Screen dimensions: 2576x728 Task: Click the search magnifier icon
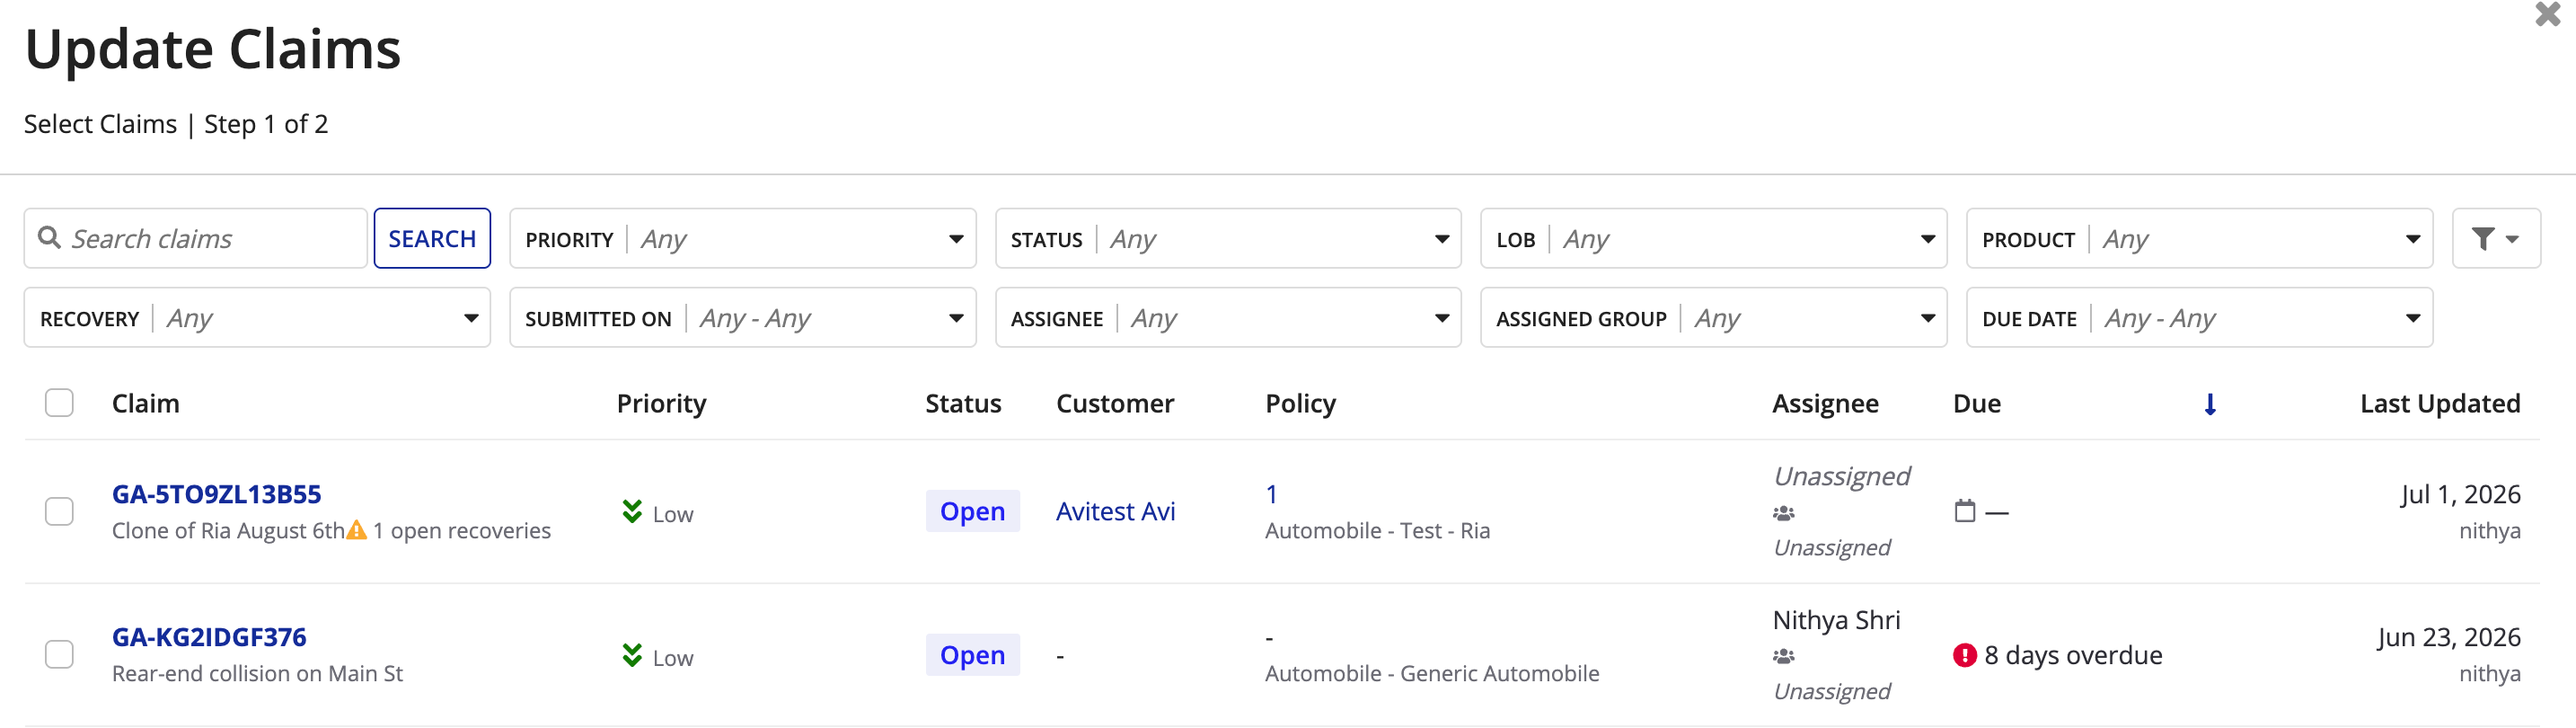(x=49, y=238)
